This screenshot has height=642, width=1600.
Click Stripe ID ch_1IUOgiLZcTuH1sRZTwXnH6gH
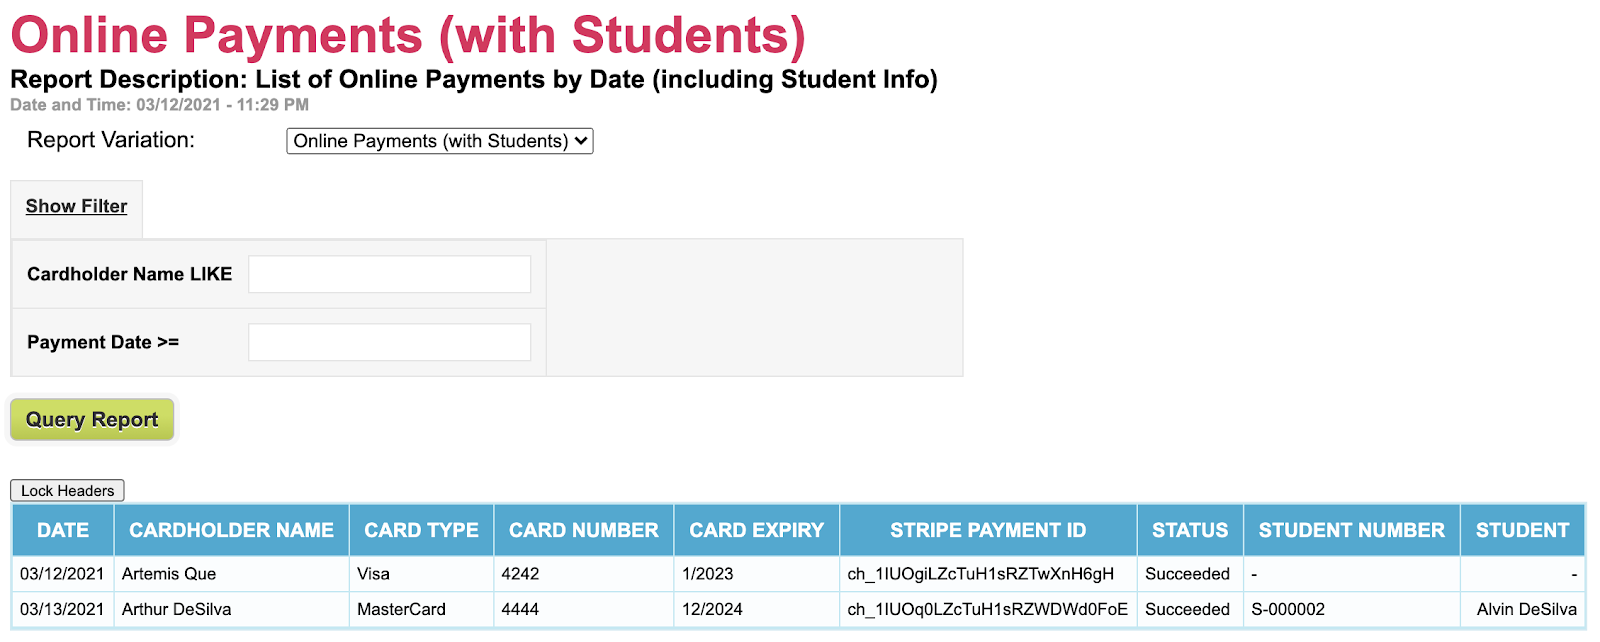980,574
